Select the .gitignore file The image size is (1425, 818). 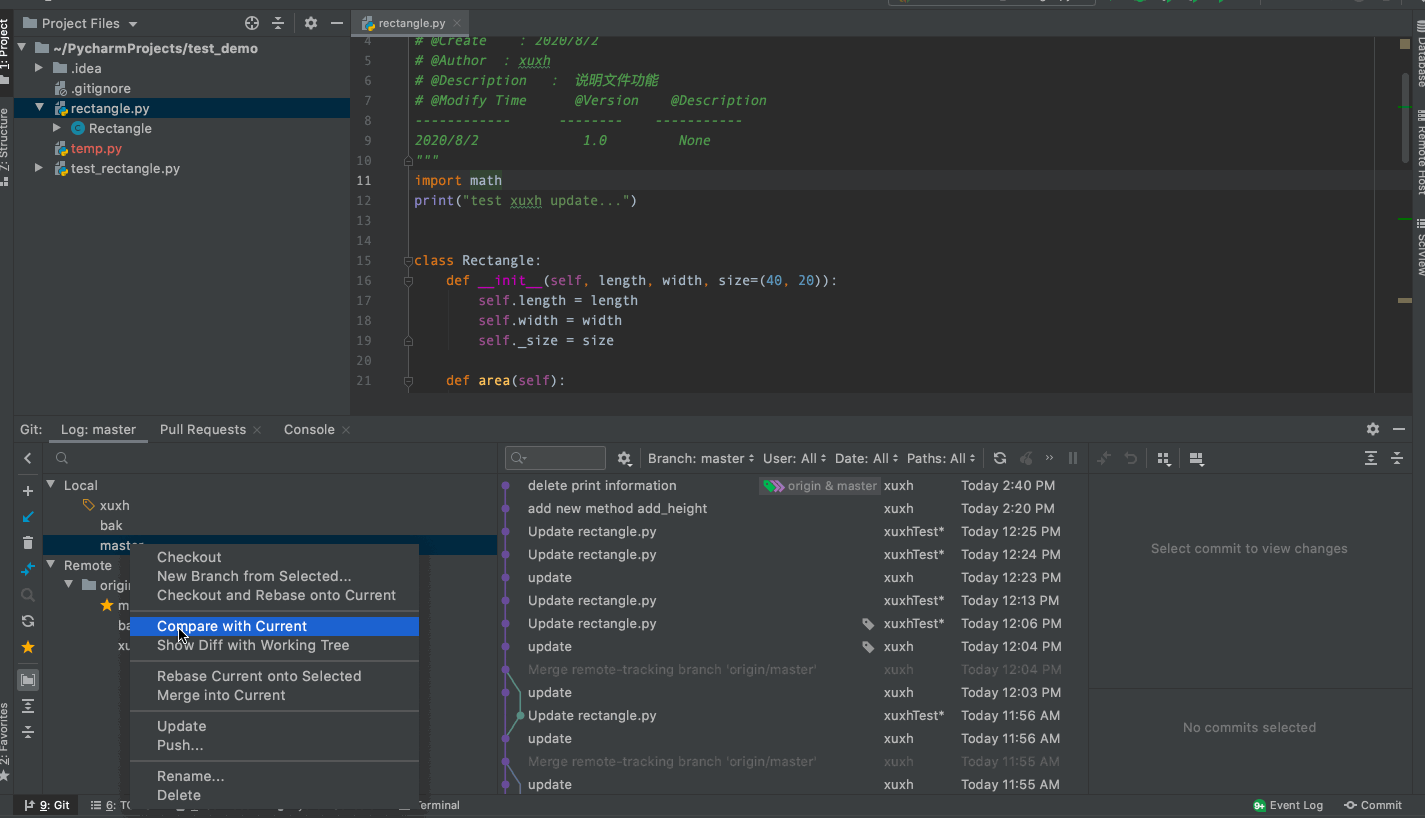100,88
